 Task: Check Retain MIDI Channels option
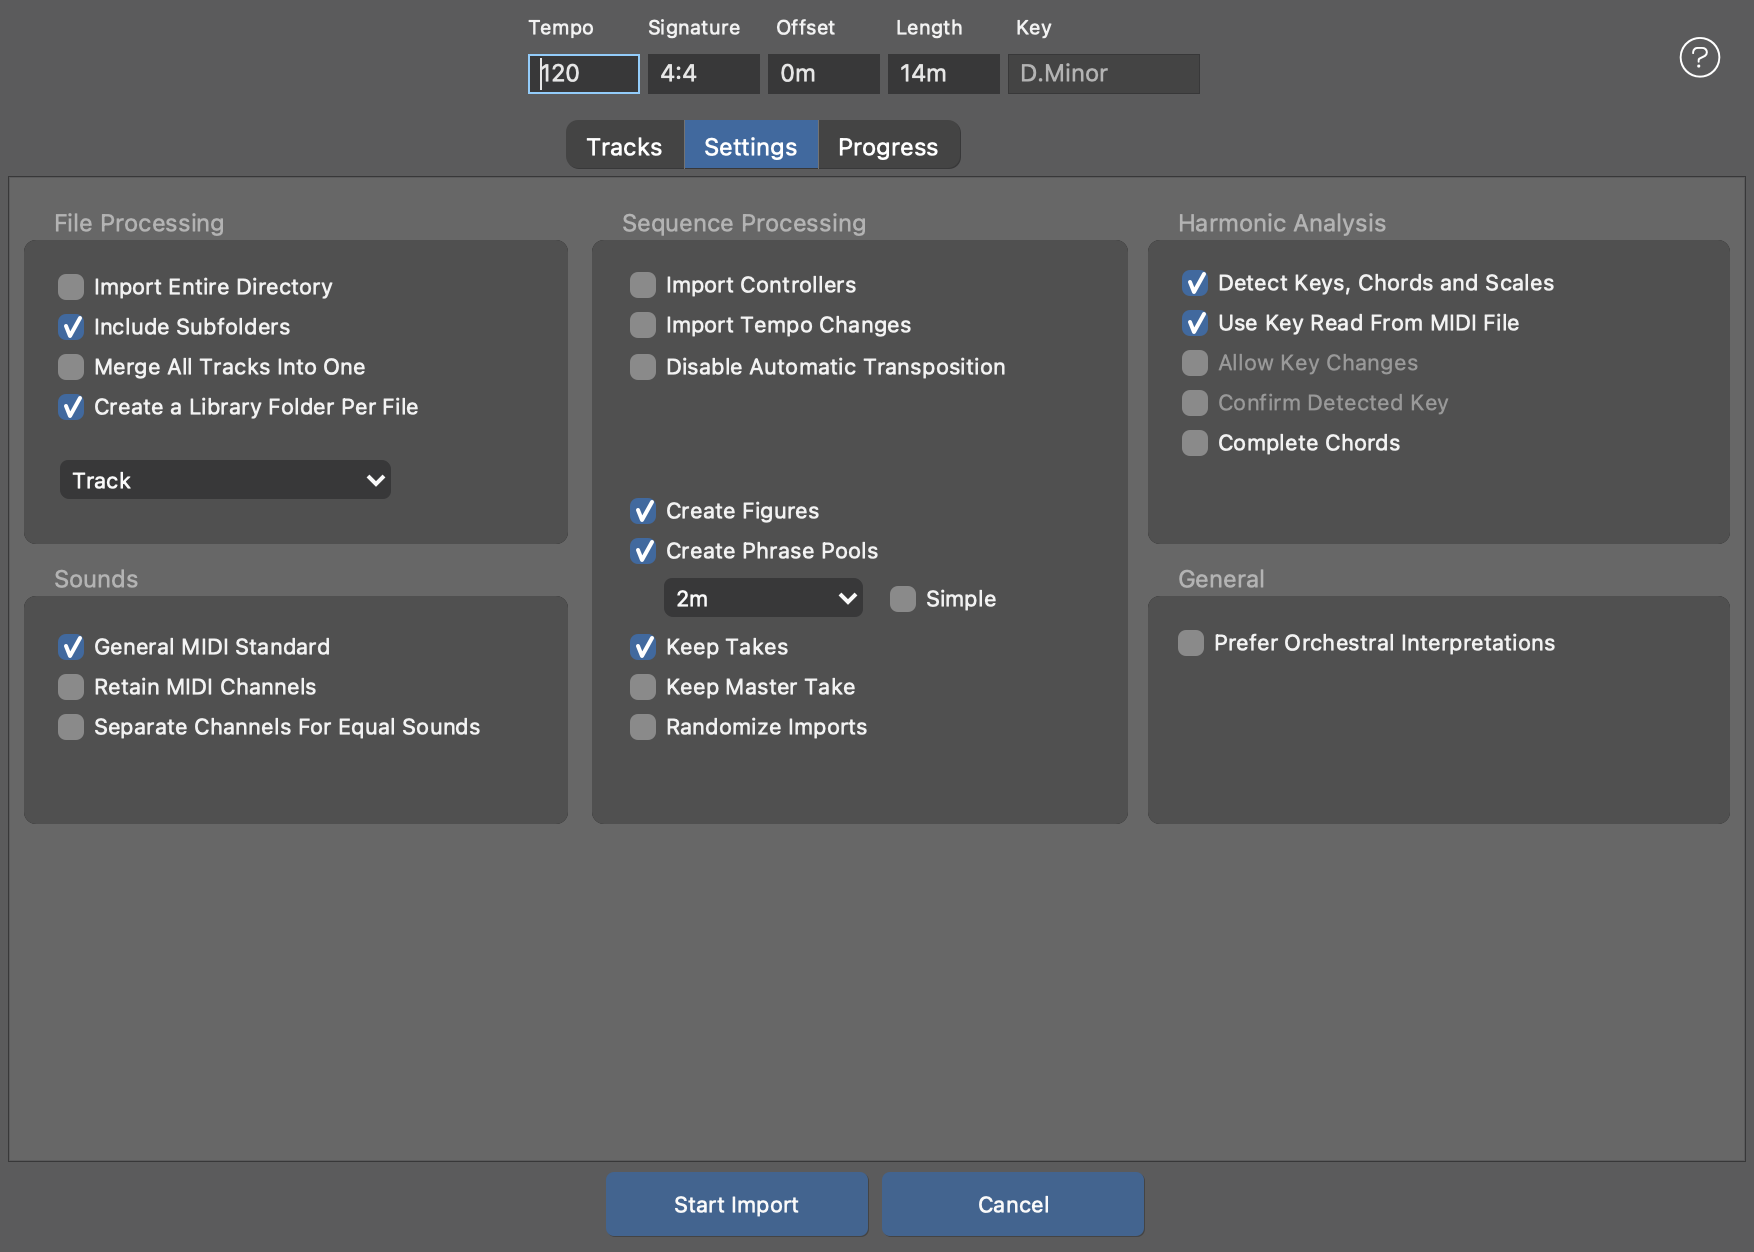(x=71, y=687)
